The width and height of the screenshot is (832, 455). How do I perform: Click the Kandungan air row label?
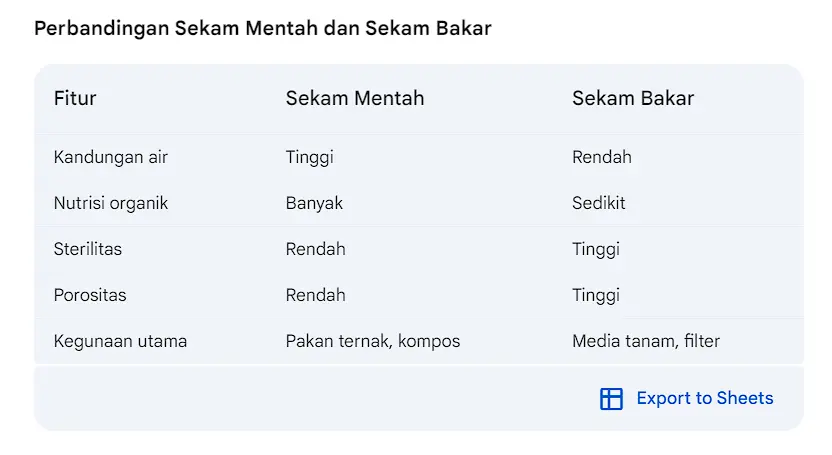[111, 158]
